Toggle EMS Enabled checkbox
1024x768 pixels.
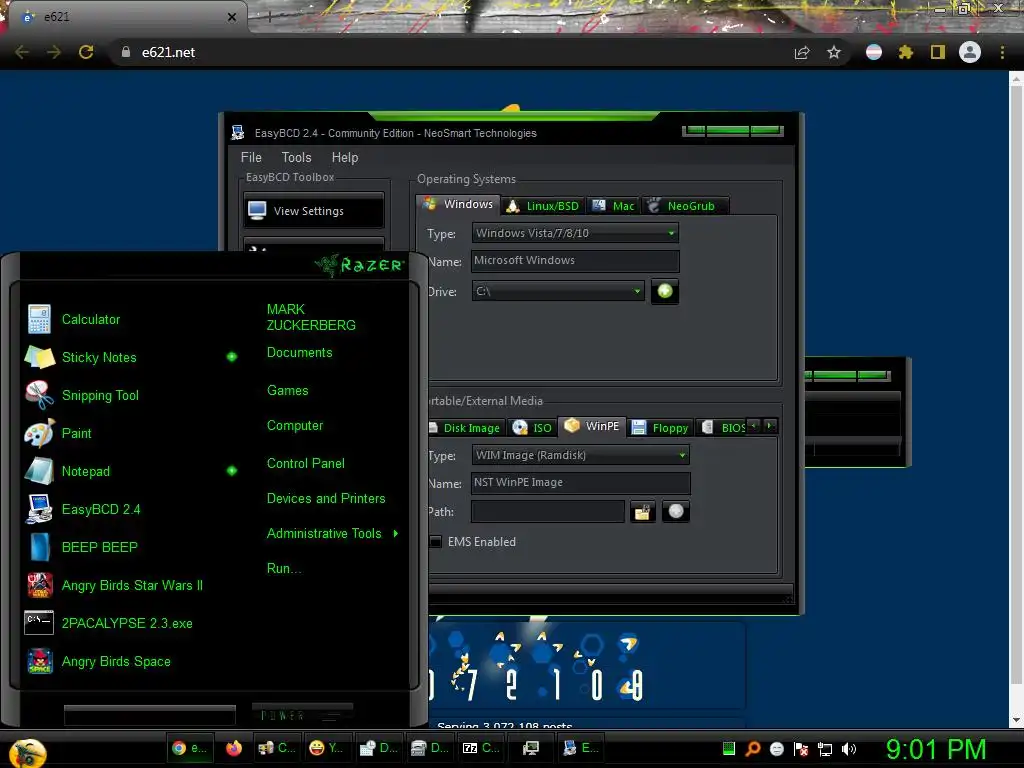pyautogui.click(x=436, y=541)
